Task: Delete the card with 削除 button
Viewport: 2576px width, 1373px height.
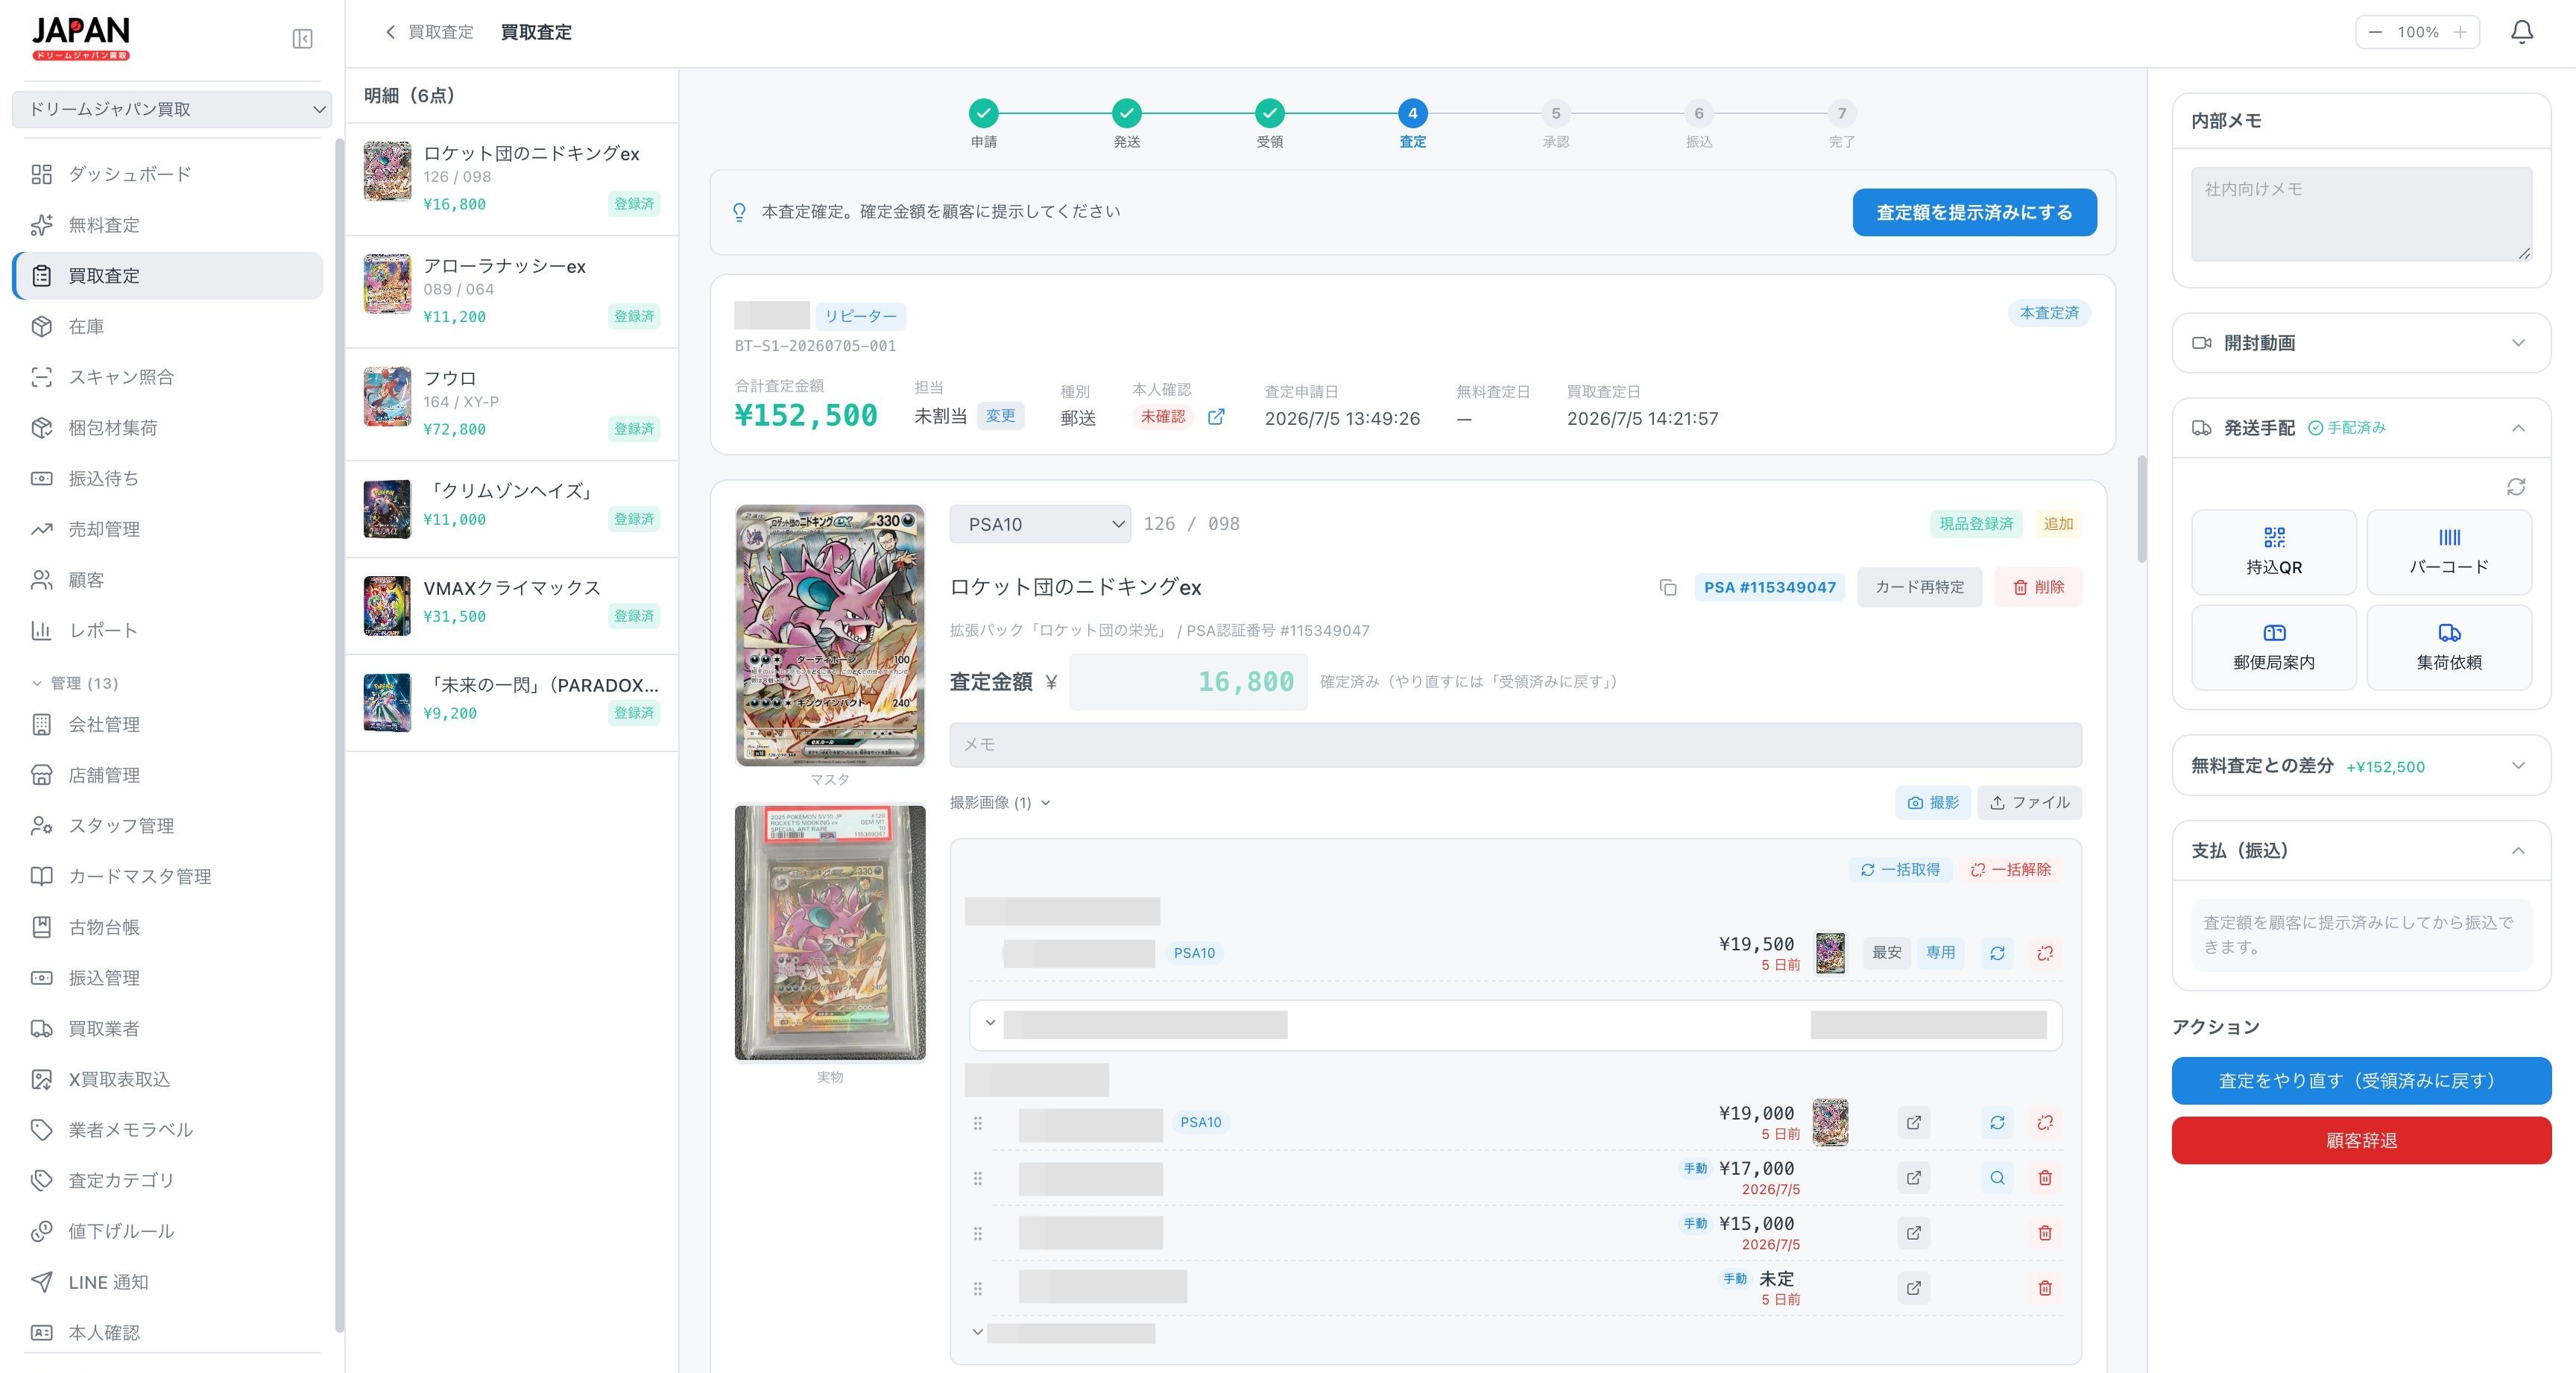Action: [x=2038, y=587]
